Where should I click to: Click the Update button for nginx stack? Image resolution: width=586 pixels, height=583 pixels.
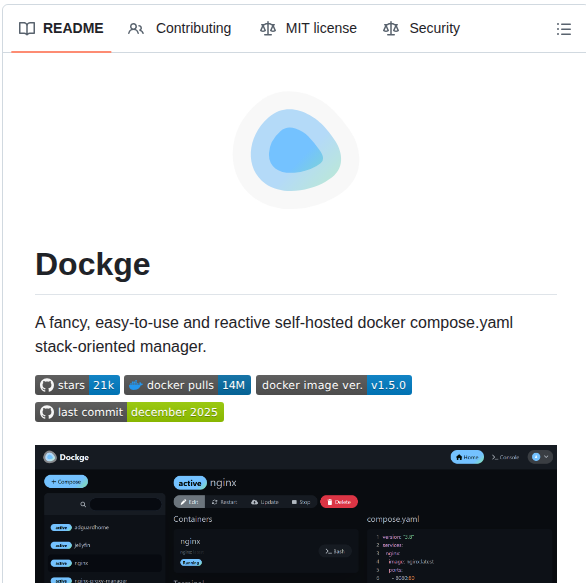(x=265, y=502)
